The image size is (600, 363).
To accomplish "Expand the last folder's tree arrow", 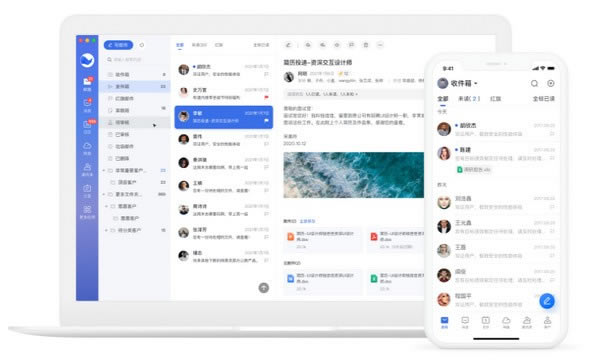I will click(106, 230).
